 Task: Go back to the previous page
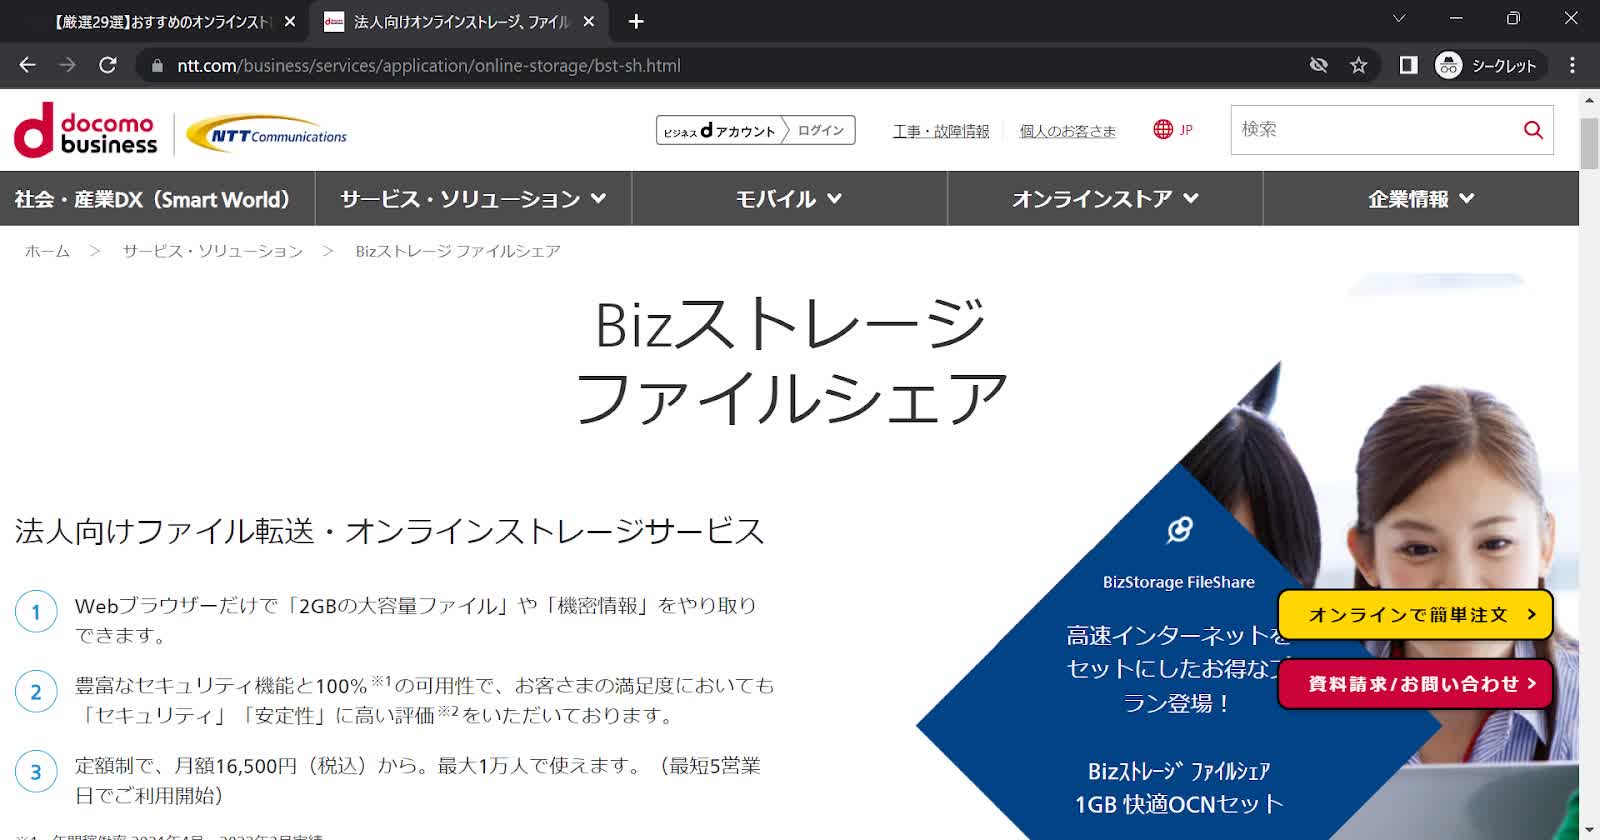coord(27,65)
